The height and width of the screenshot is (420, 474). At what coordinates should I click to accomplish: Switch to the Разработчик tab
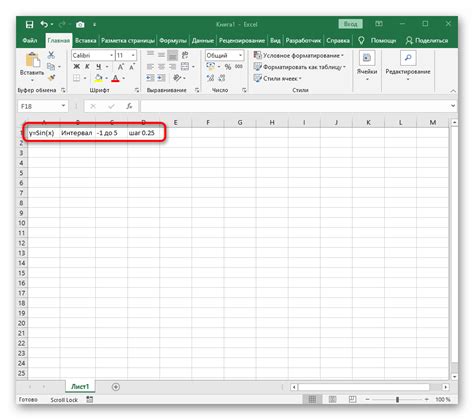point(303,40)
